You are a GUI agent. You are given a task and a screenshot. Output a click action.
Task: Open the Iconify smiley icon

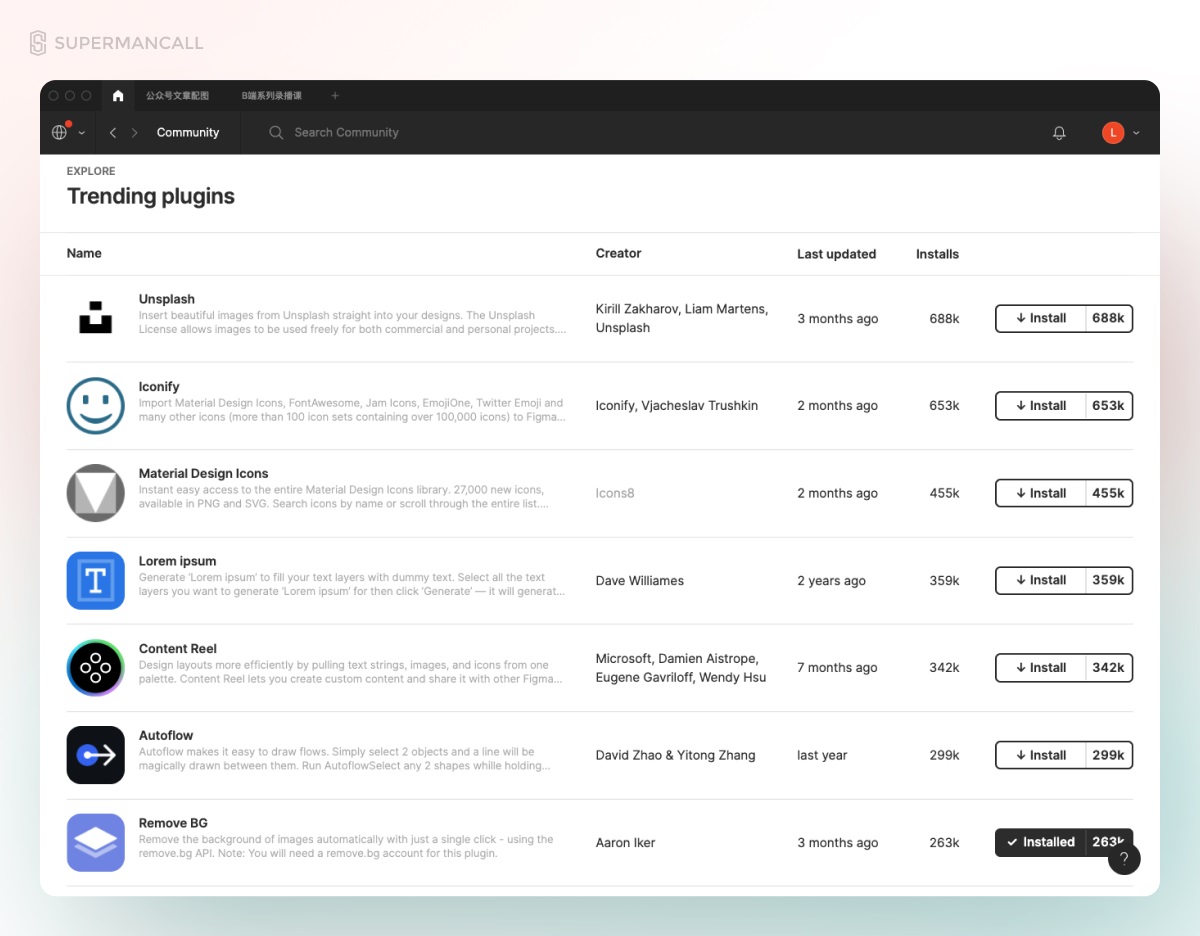coord(96,405)
